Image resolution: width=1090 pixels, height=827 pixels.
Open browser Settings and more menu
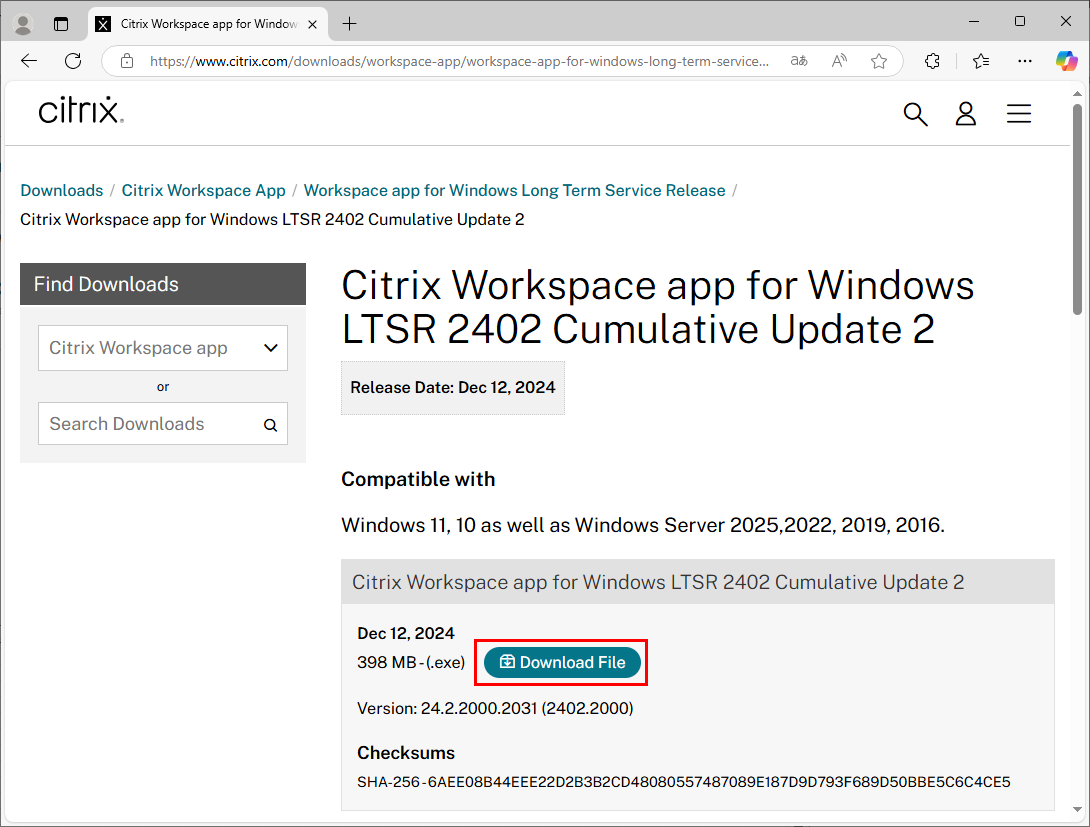click(1025, 61)
